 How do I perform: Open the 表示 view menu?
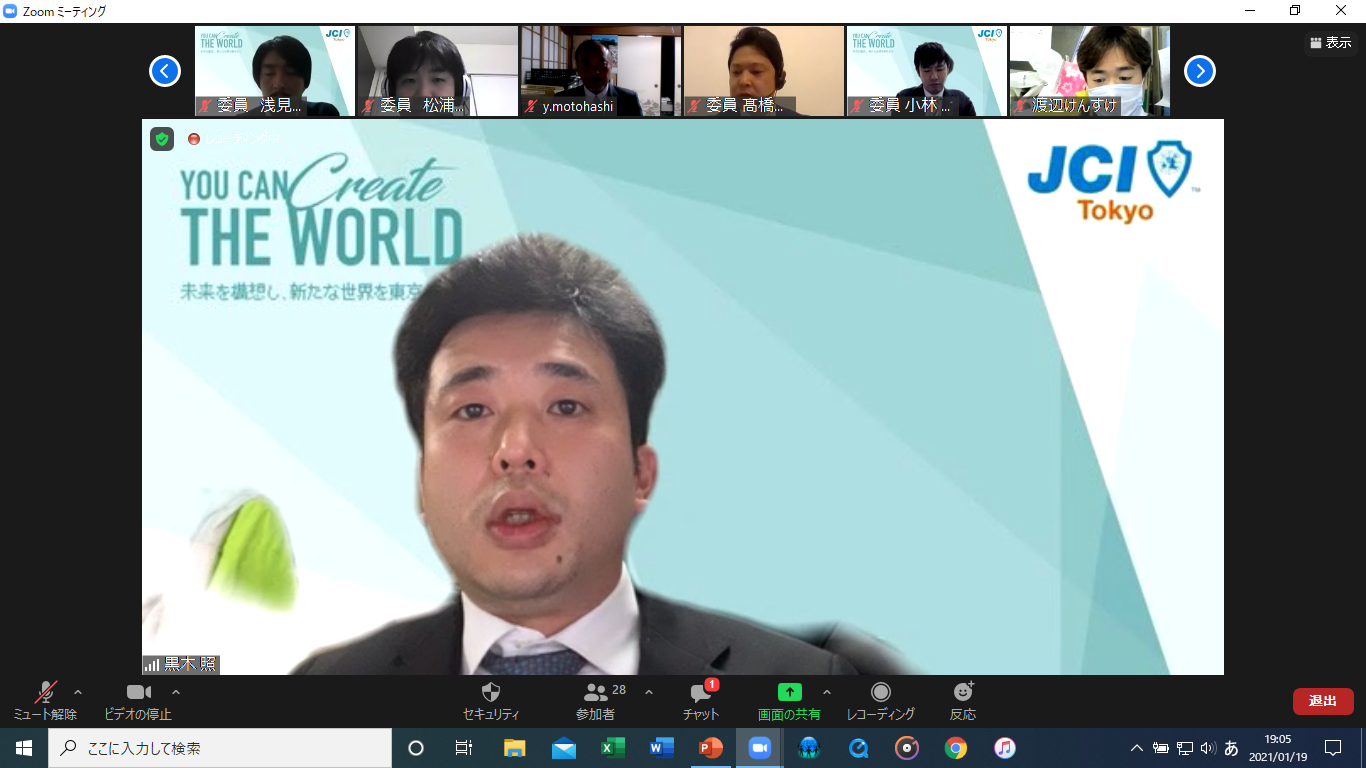(x=1330, y=43)
